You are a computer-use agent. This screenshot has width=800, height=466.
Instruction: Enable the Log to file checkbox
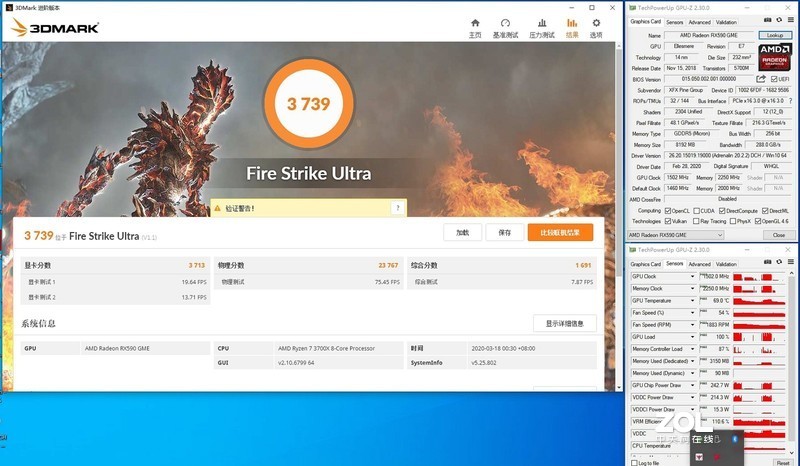tap(634, 463)
